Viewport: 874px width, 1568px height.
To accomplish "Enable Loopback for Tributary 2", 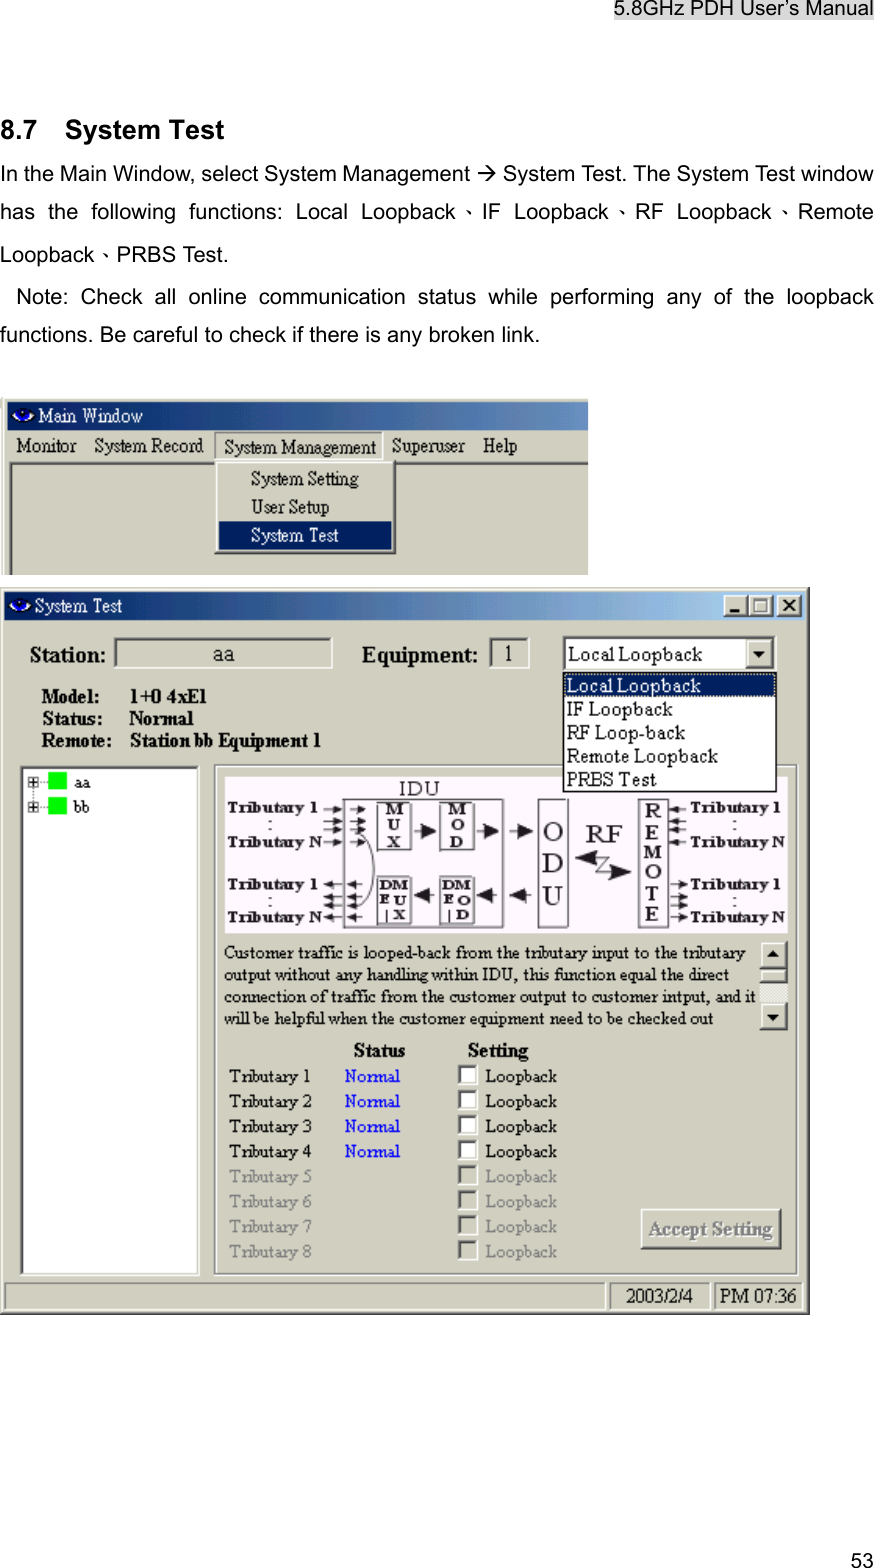I will tap(467, 1100).
